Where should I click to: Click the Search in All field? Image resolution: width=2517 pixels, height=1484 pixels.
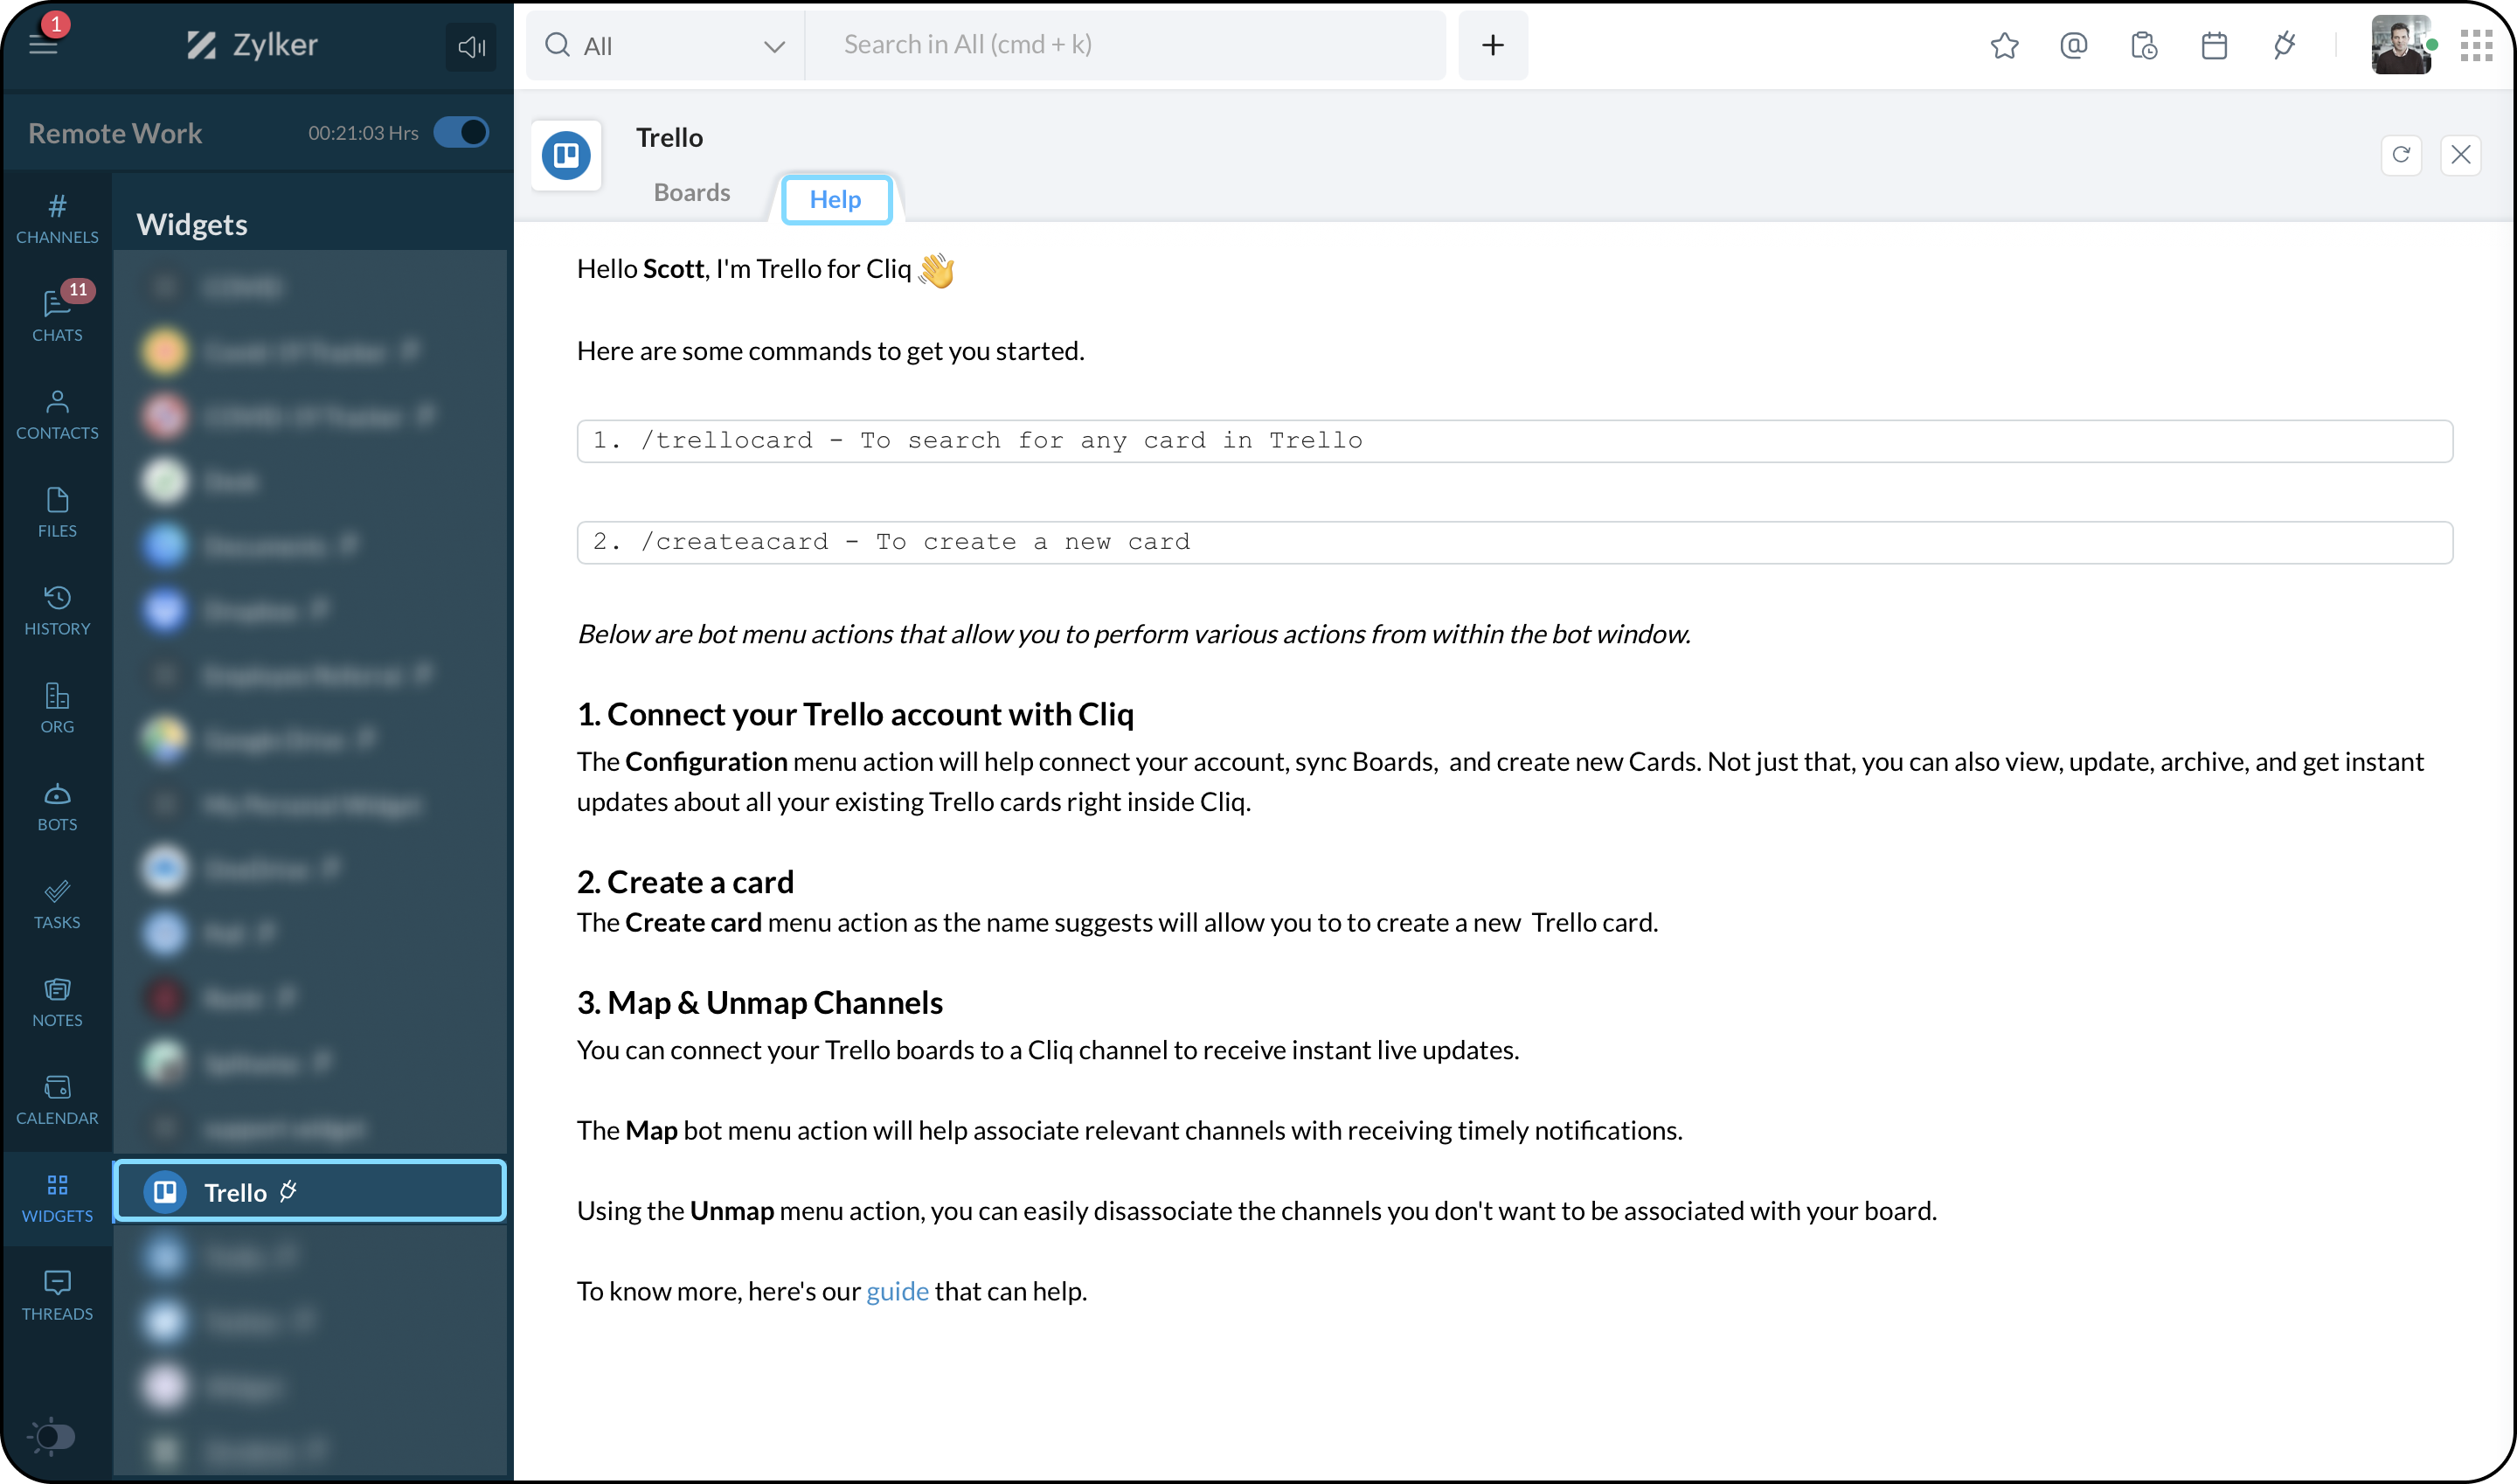[x=1125, y=45]
